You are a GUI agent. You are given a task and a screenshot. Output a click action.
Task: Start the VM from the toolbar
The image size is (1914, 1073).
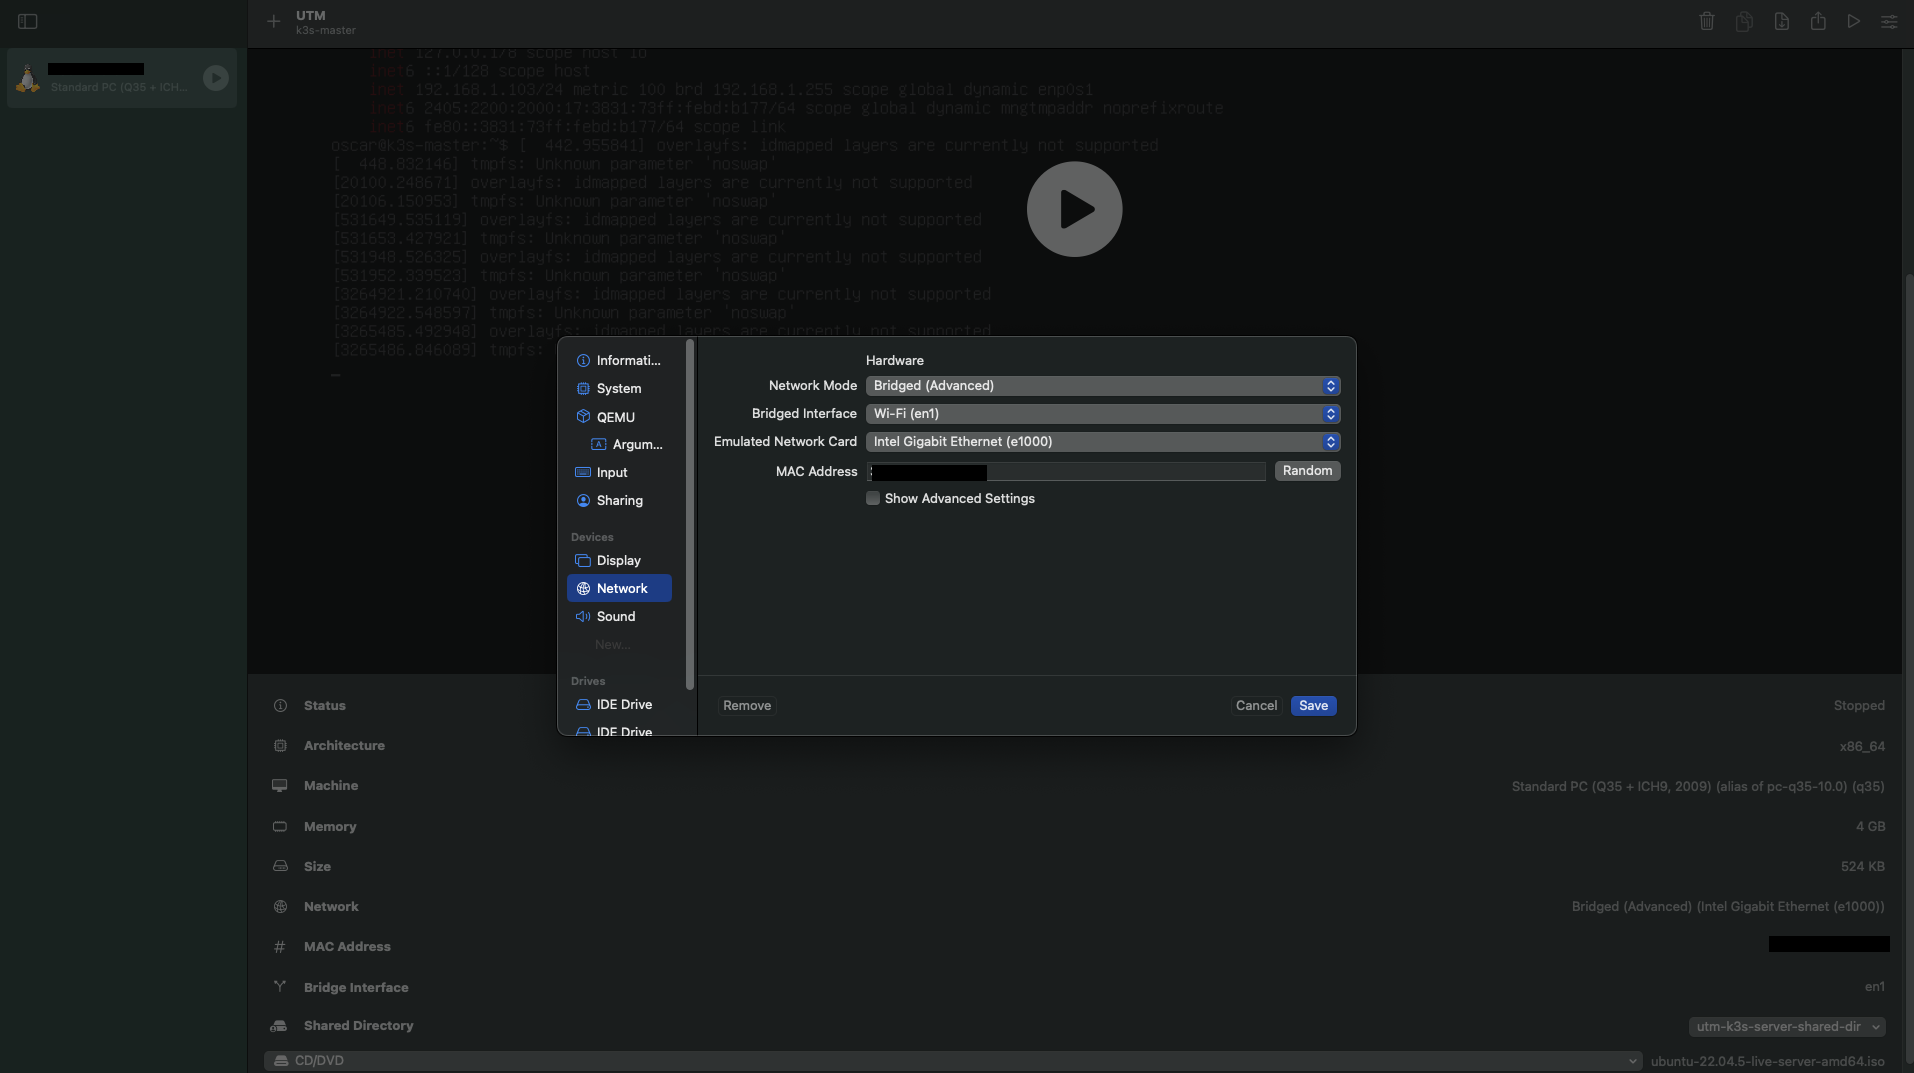click(1853, 21)
